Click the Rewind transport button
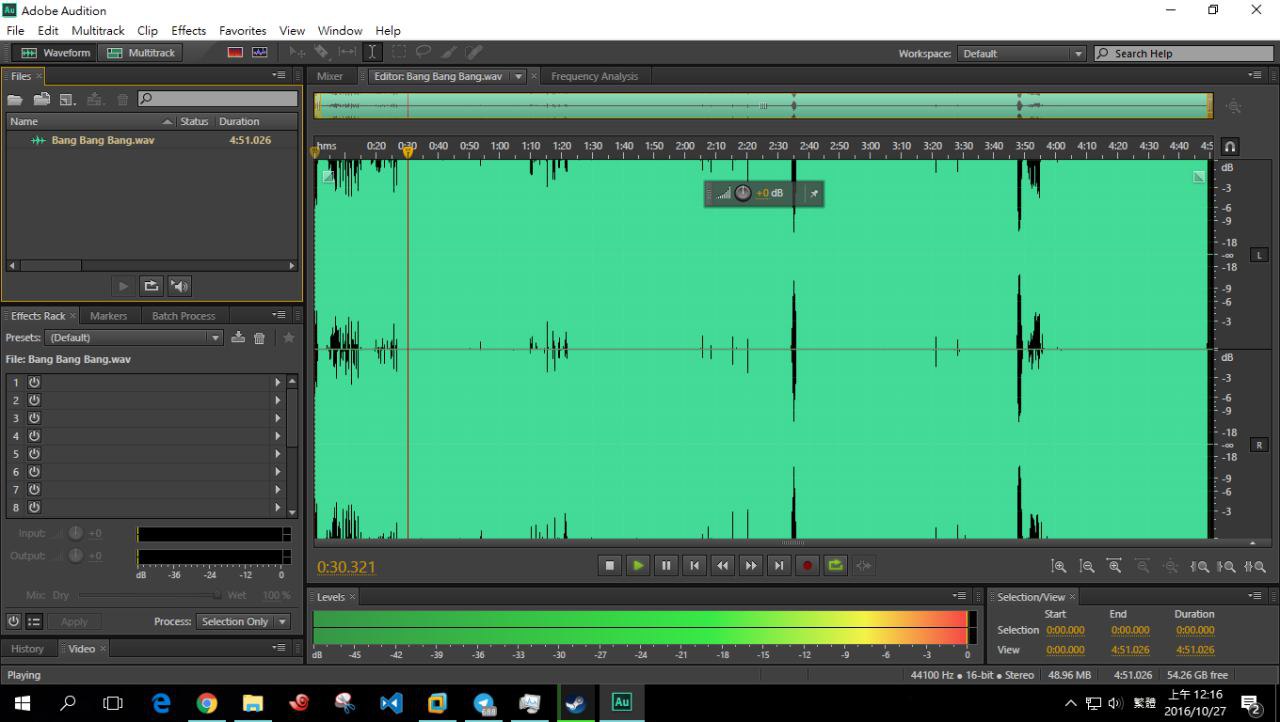The image size is (1280, 722). pyautogui.click(x=722, y=565)
